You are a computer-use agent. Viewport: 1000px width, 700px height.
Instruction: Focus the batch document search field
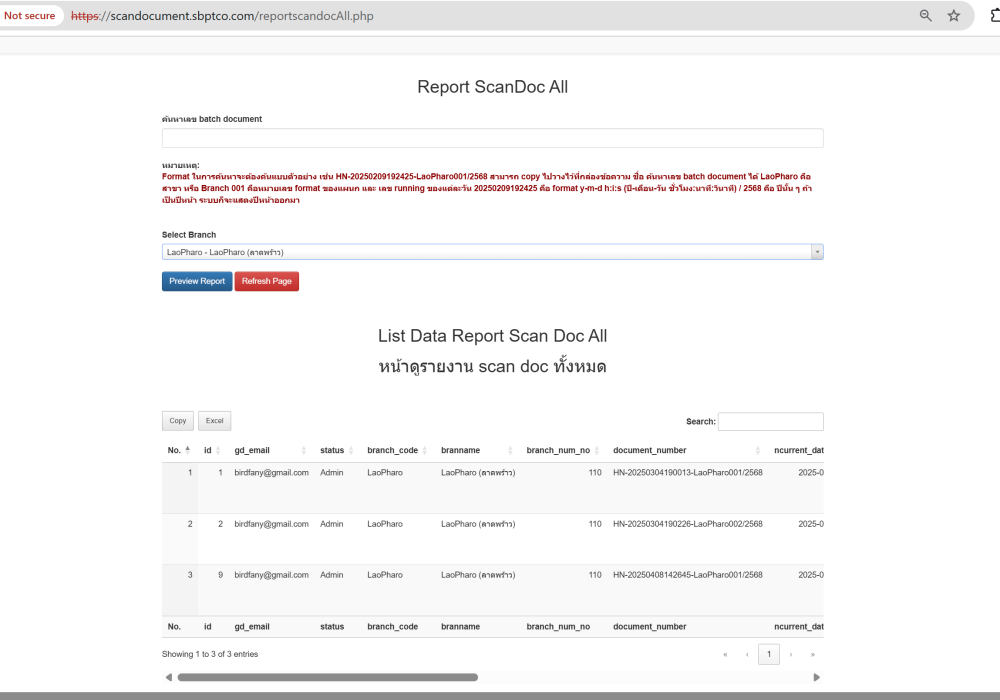pyautogui.click(x=492, y=138)
